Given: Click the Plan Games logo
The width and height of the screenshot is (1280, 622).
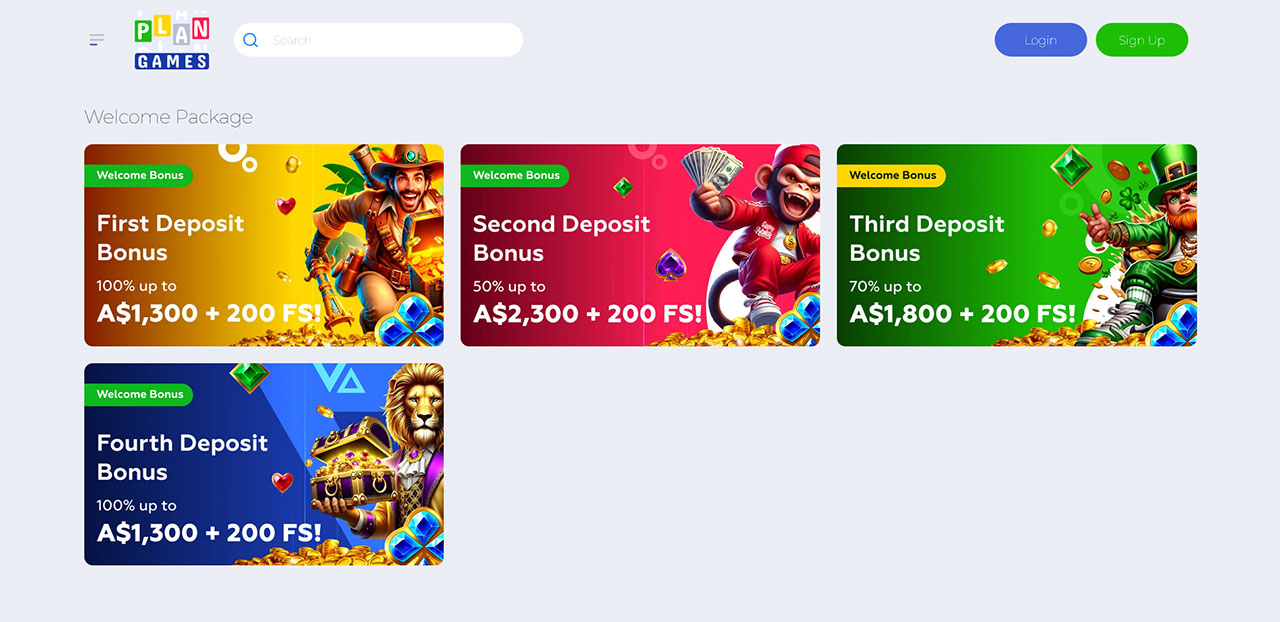Looking at the screenshot, I should pyautogui.click(x=172, y=40).
